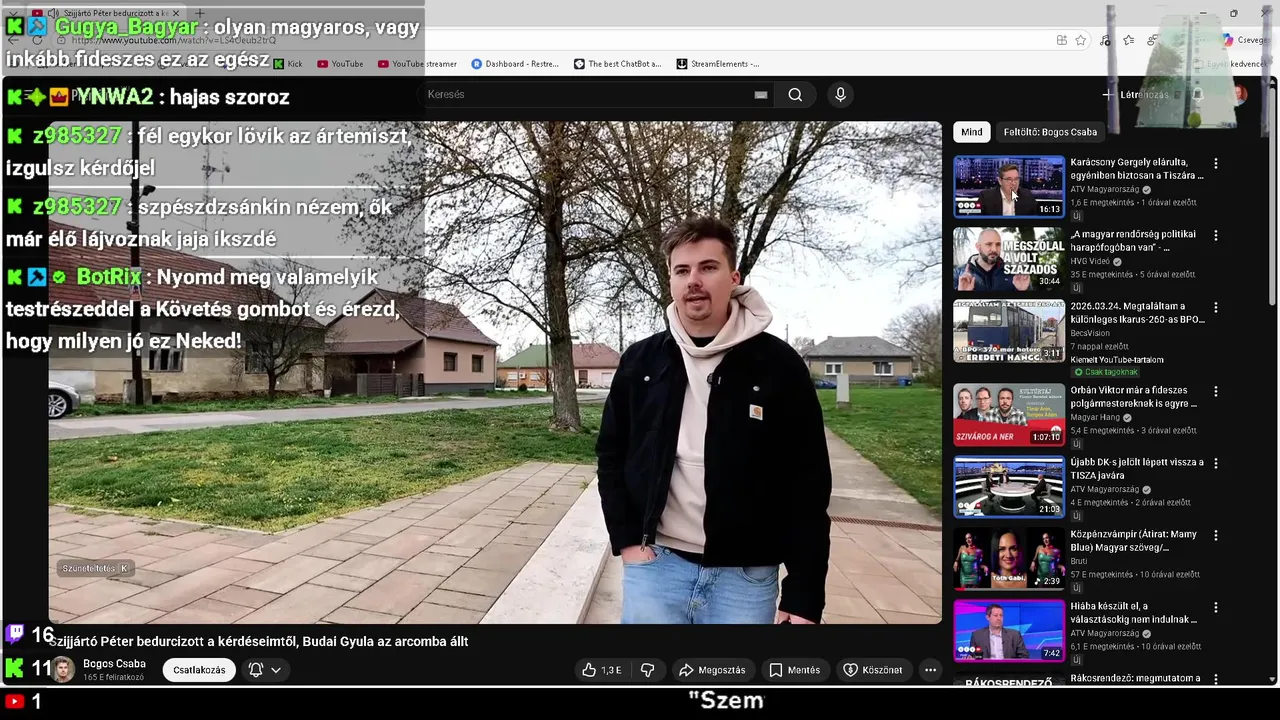Click the split screen apps icon in address bar
The height and width of the screenshot is (720, 1280).
[1061, 40]
